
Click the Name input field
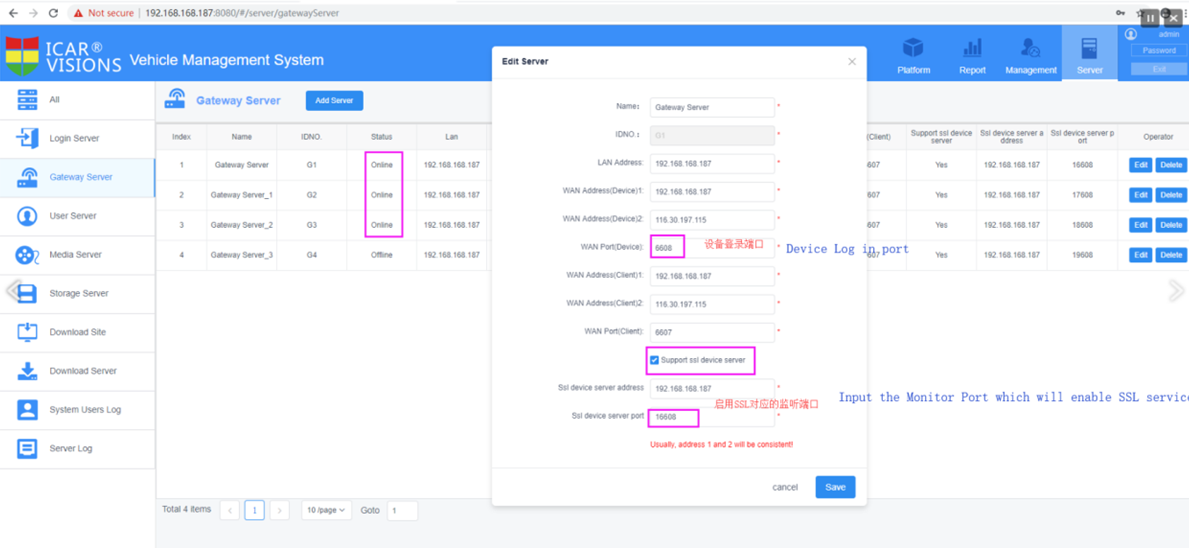(712, 108)
